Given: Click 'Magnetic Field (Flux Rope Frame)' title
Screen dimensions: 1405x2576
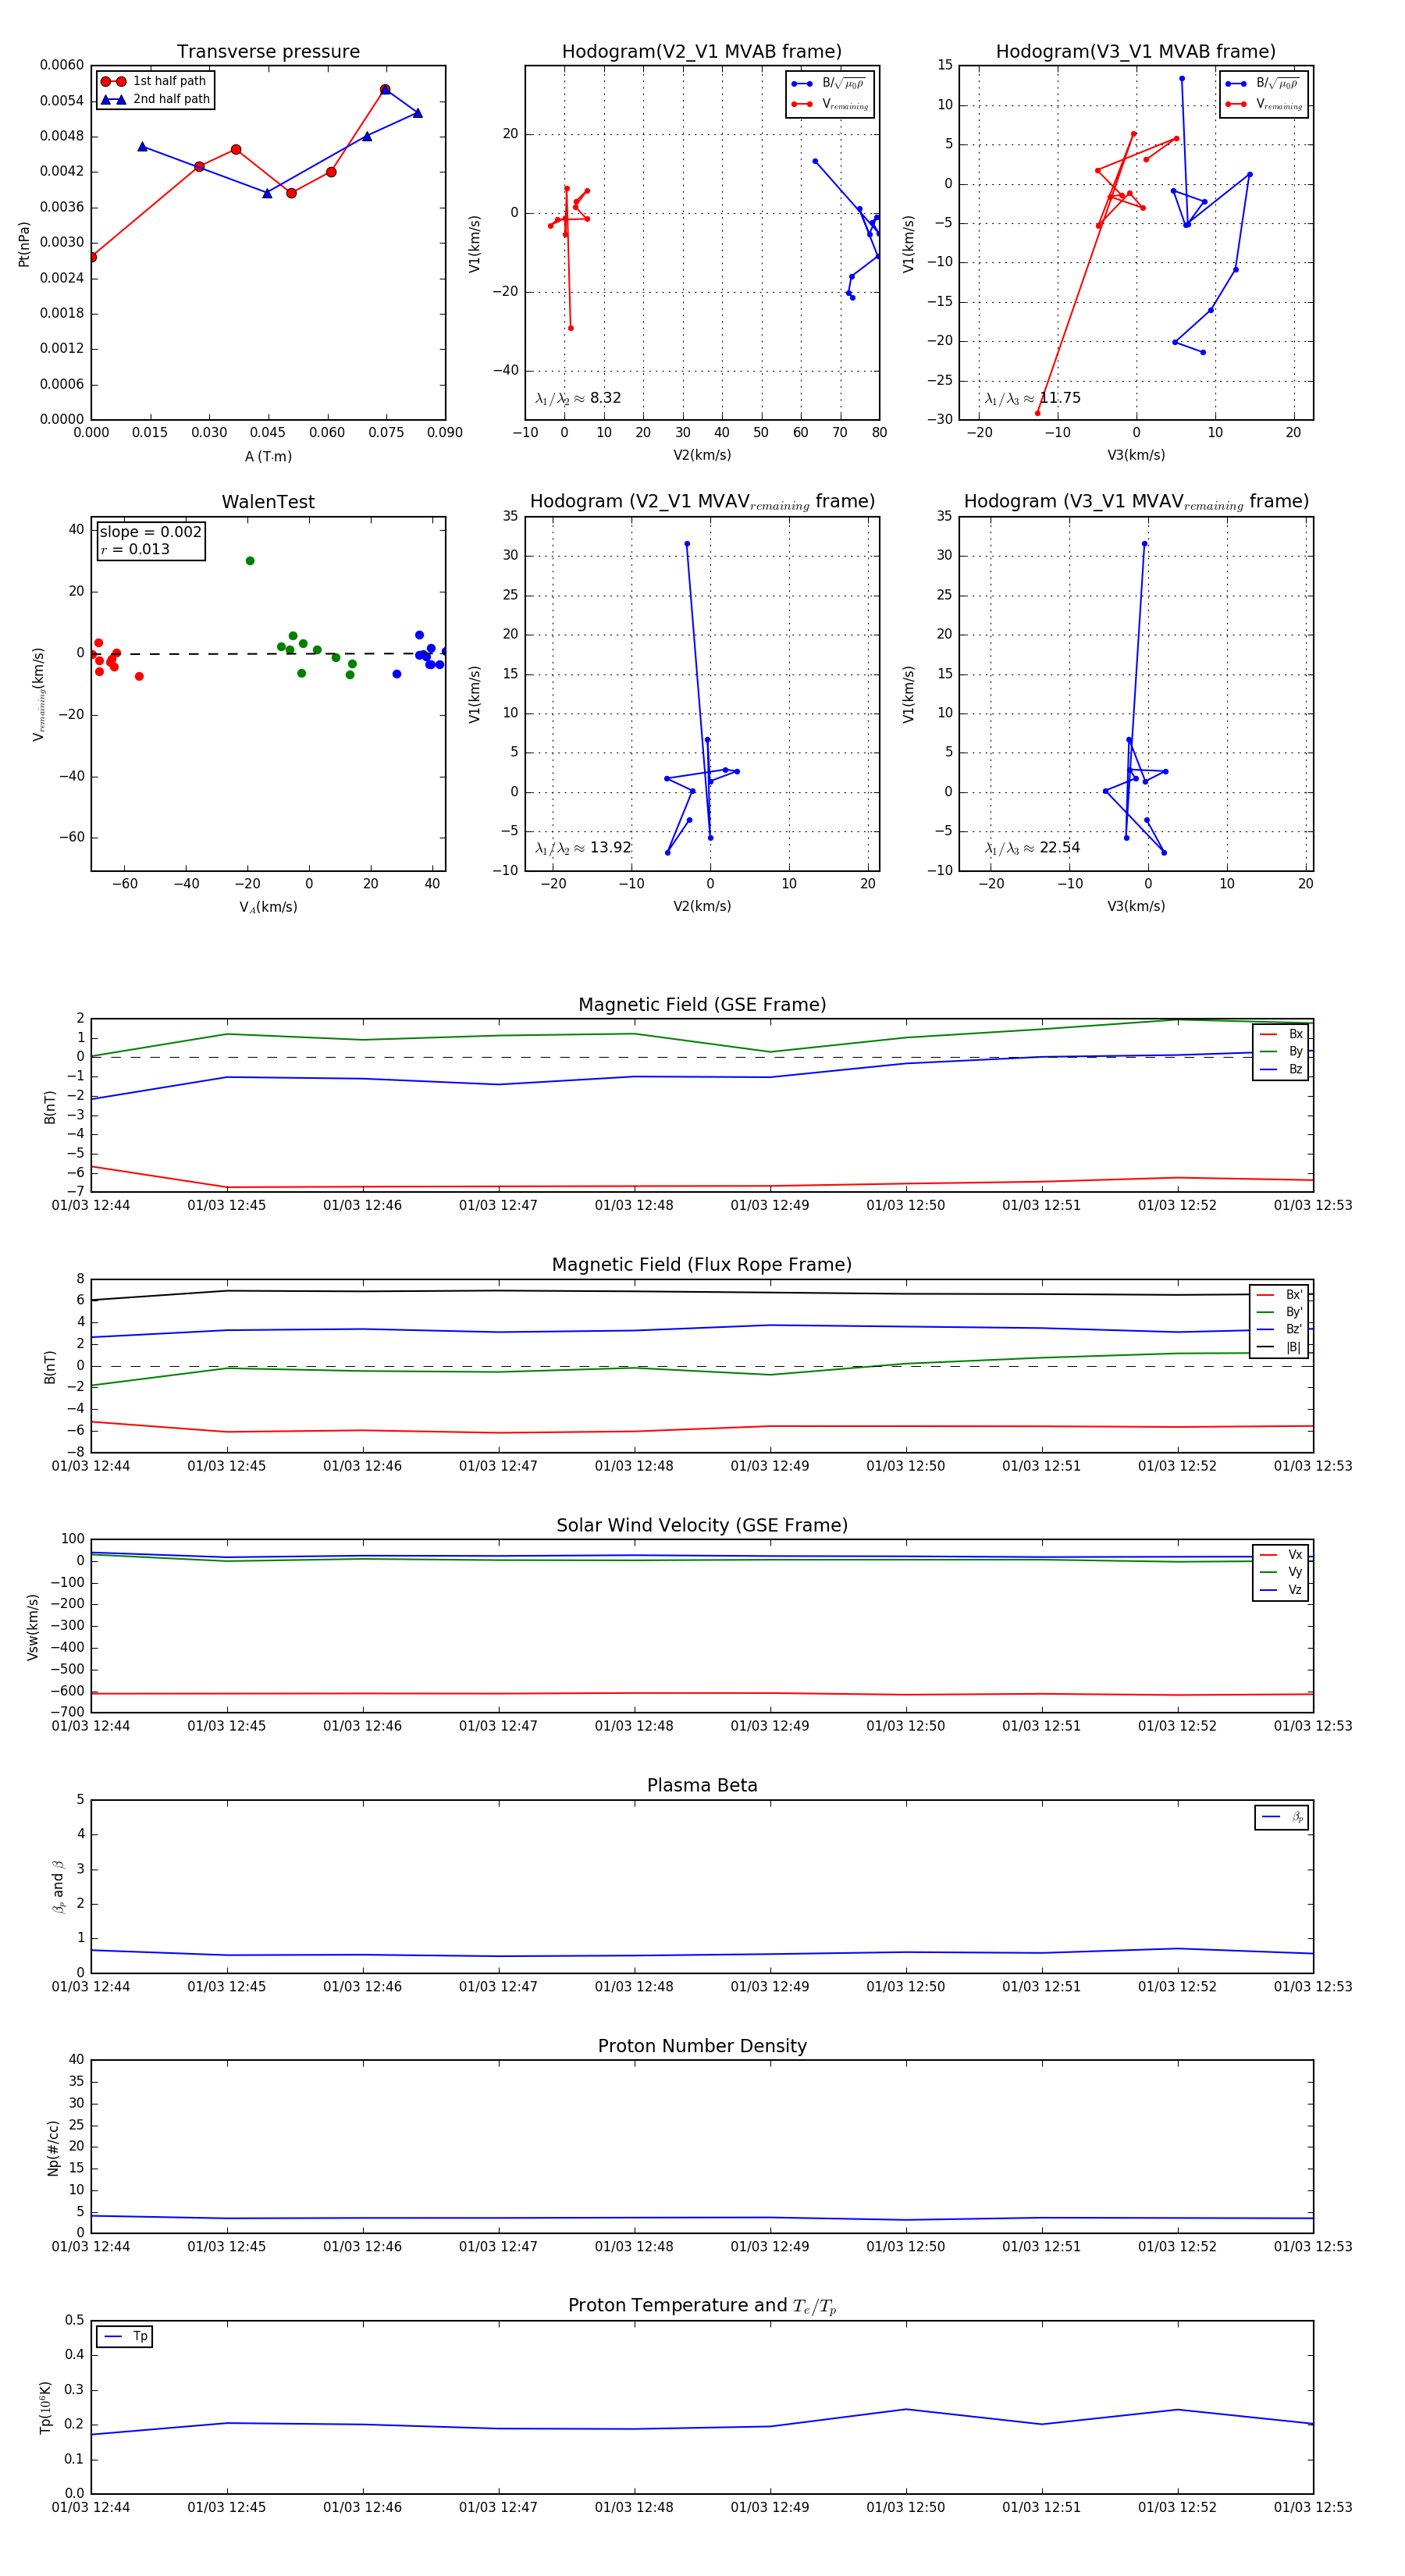Looking at the screenshot, I should tap(702, 1265).
